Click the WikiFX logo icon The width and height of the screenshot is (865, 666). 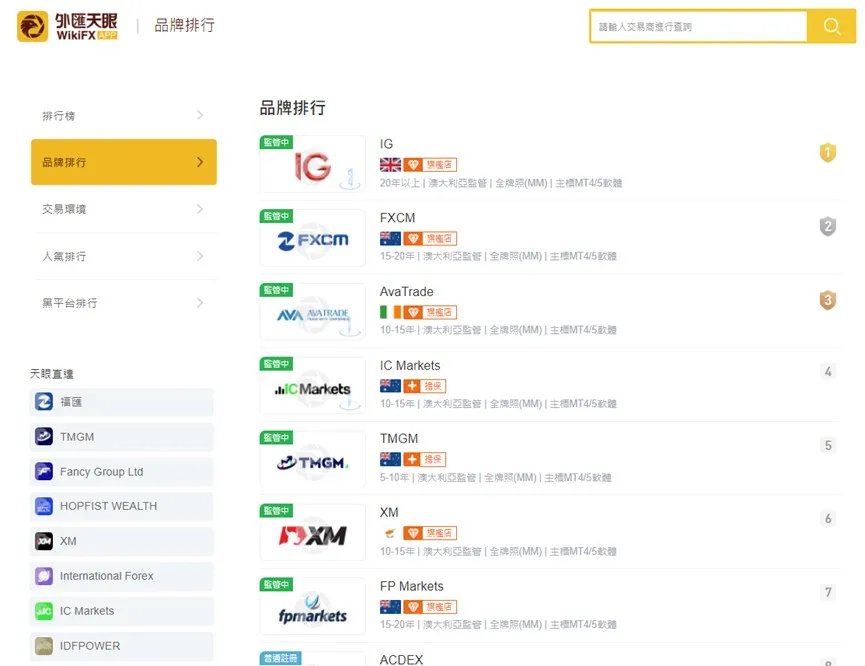pyautogui.click(x=33, y=26)
